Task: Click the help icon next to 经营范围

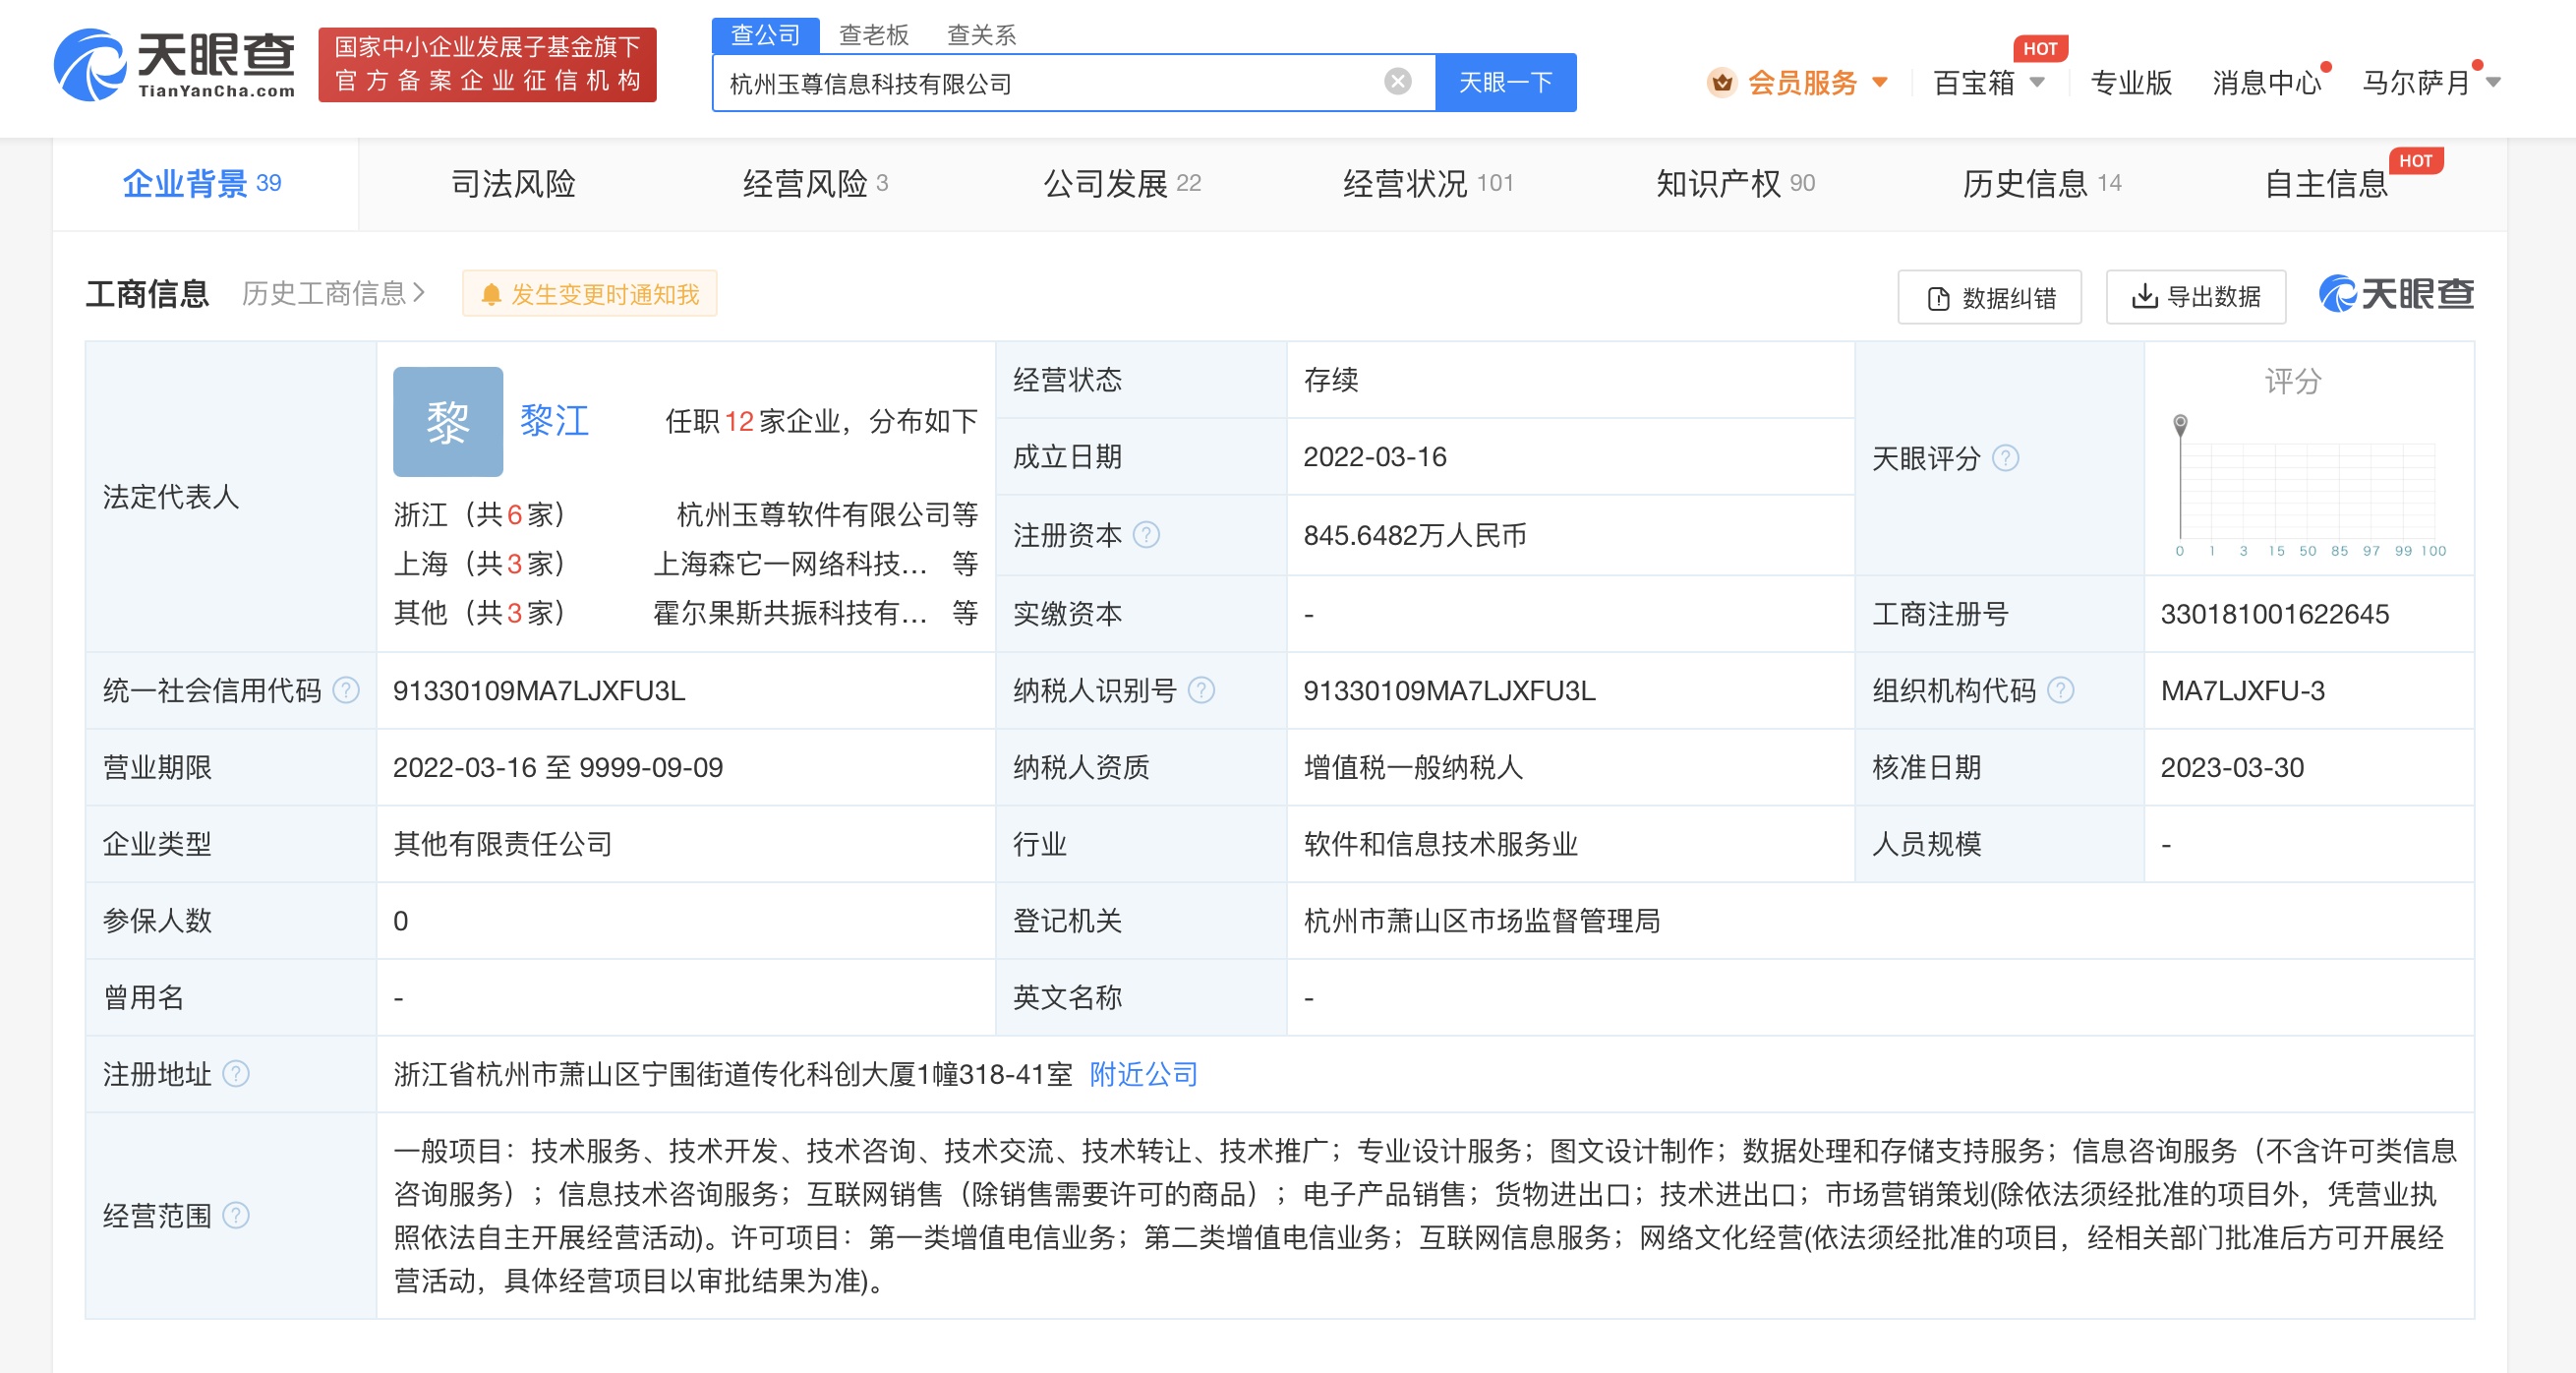Action: pyautogui.click(x=236, y=1215)
